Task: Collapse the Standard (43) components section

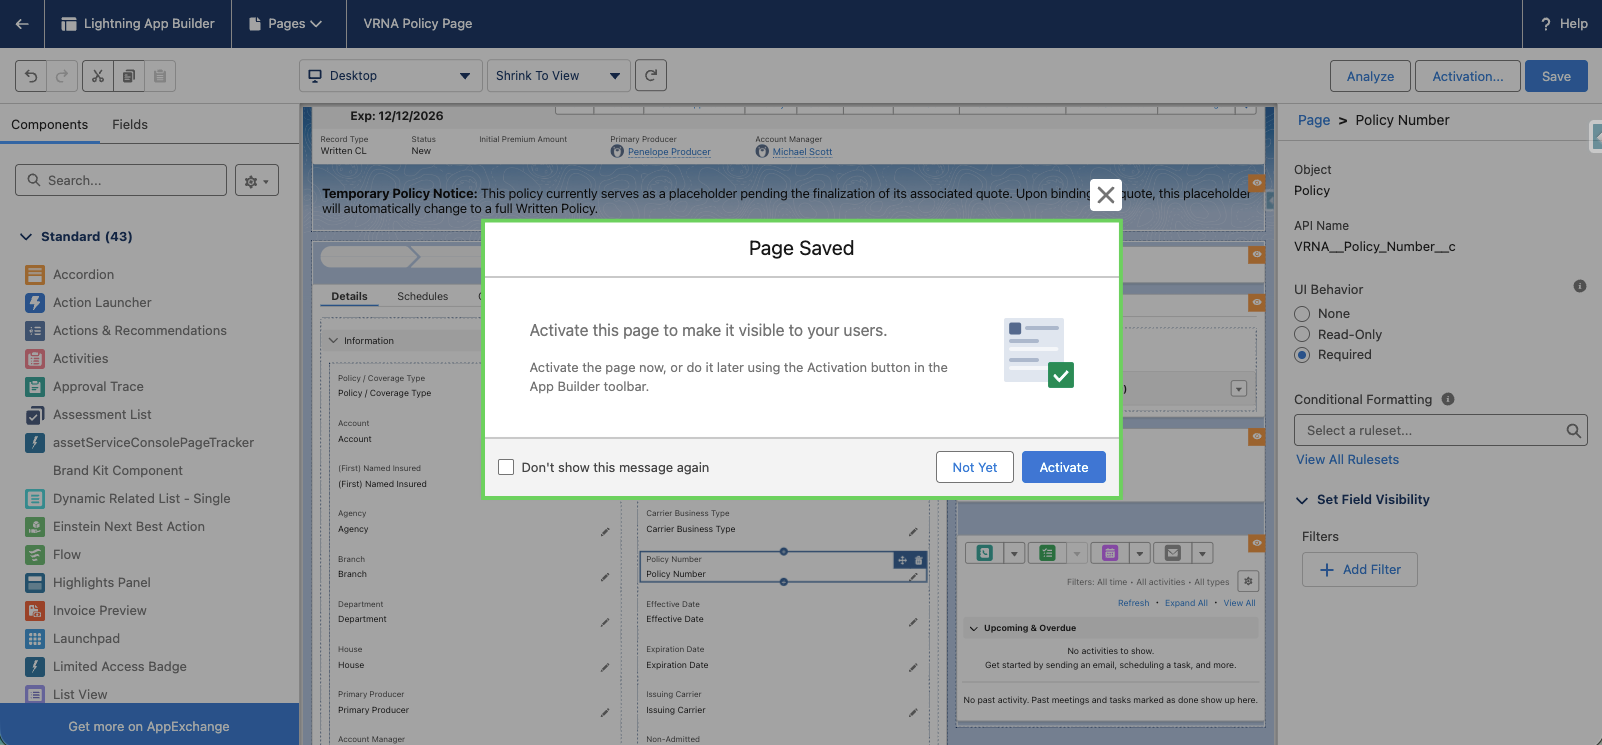Action: (26, 237)
